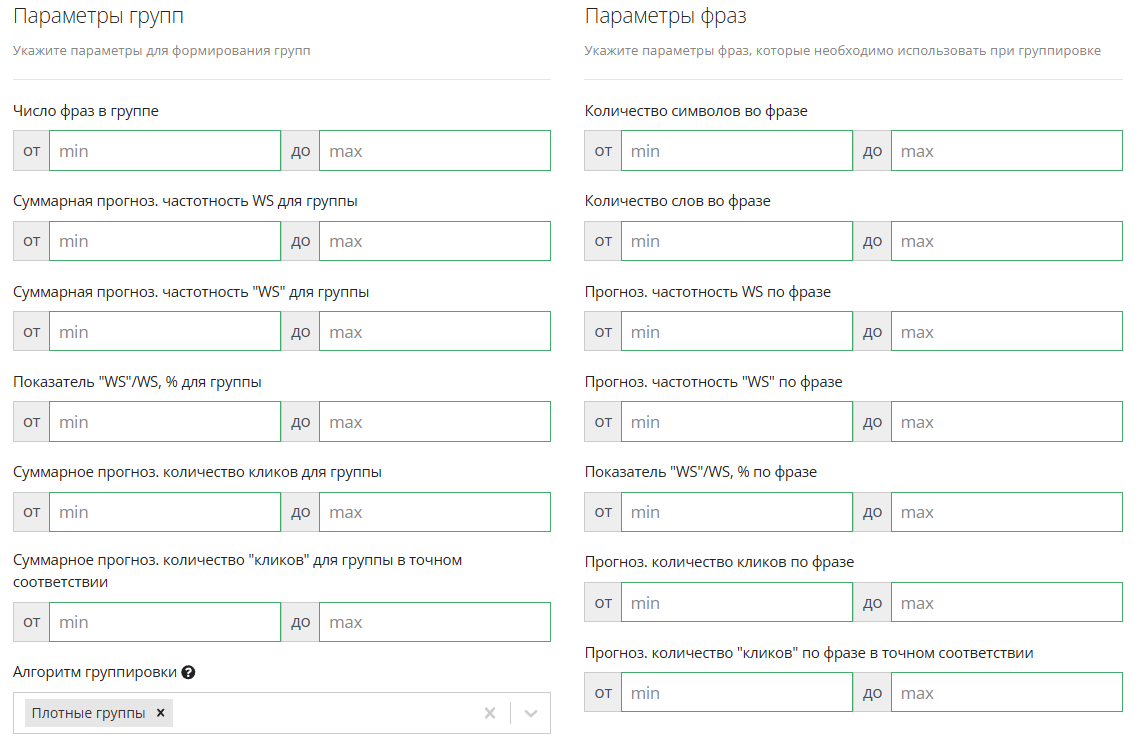The width and height of the screenshot is (1139, 744).
Task: Click the help icon next to Алгоритм группировки
Action: 188,673
